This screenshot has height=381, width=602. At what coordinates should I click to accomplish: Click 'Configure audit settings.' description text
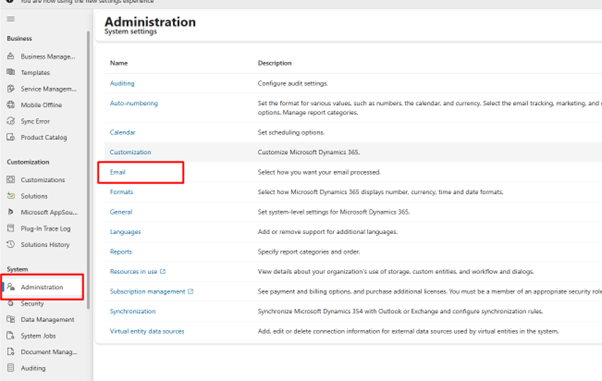[x=293, y=83]
